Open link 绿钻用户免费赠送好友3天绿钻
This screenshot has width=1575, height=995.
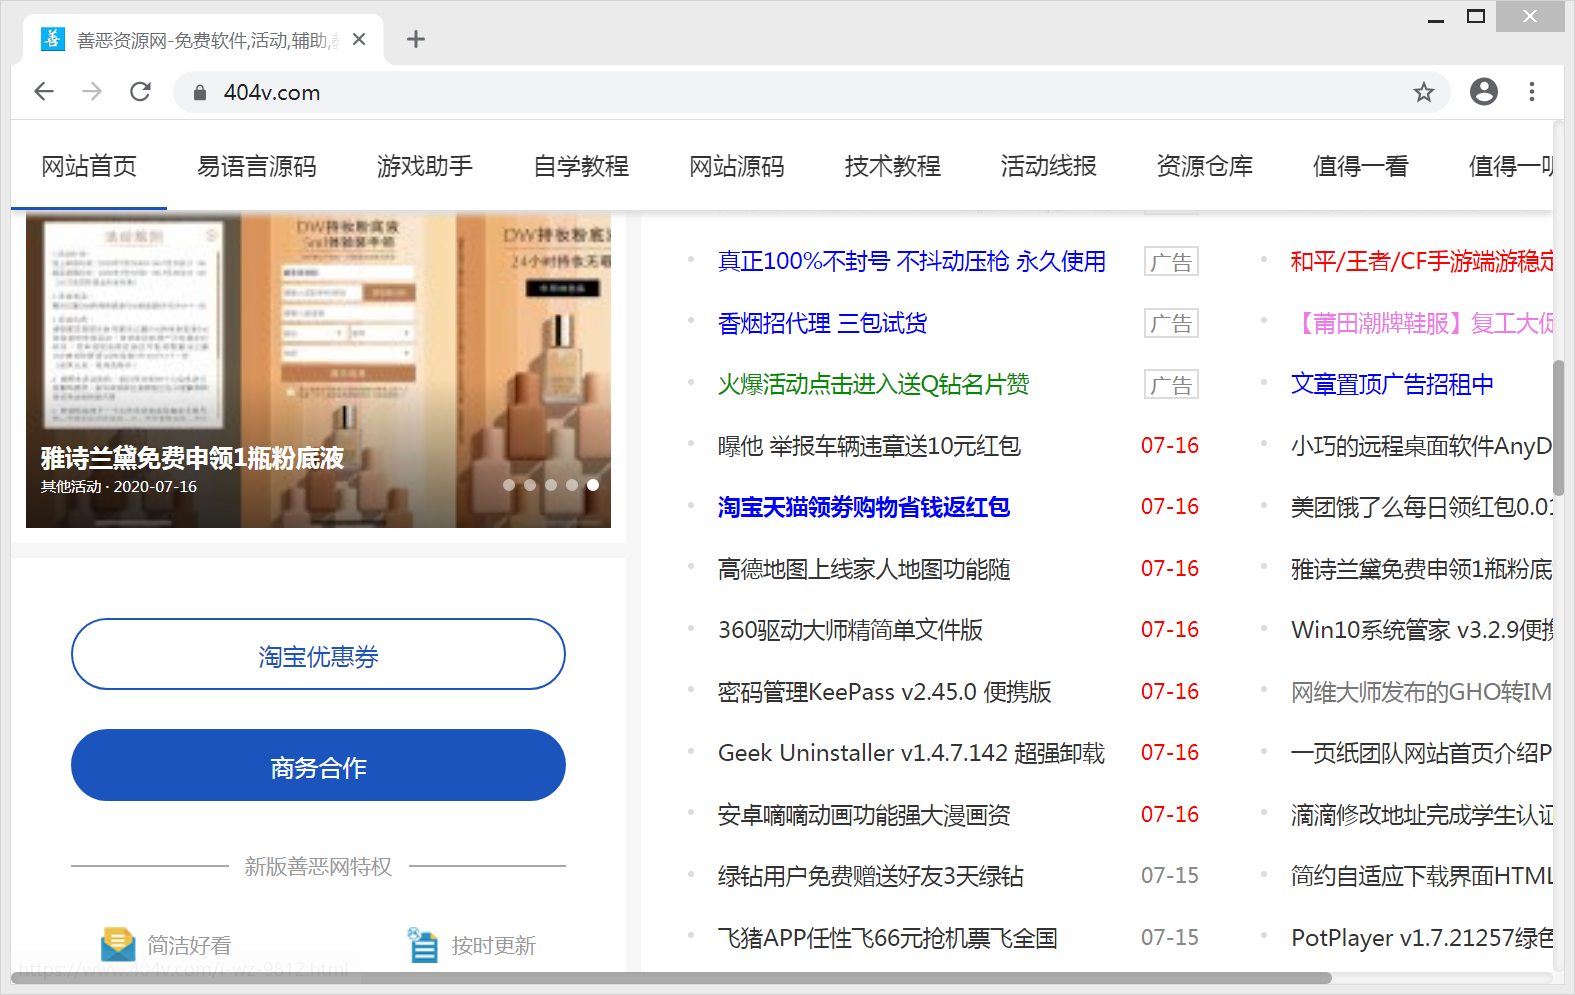click(x=871, y=877)
